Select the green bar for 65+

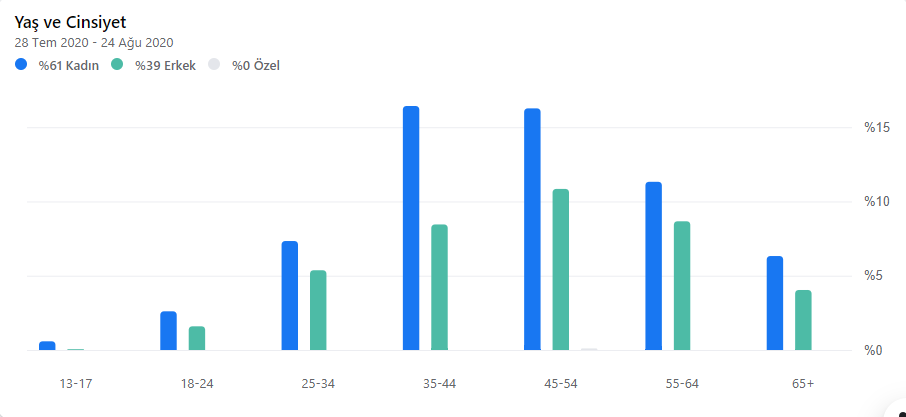coord(803,320)
